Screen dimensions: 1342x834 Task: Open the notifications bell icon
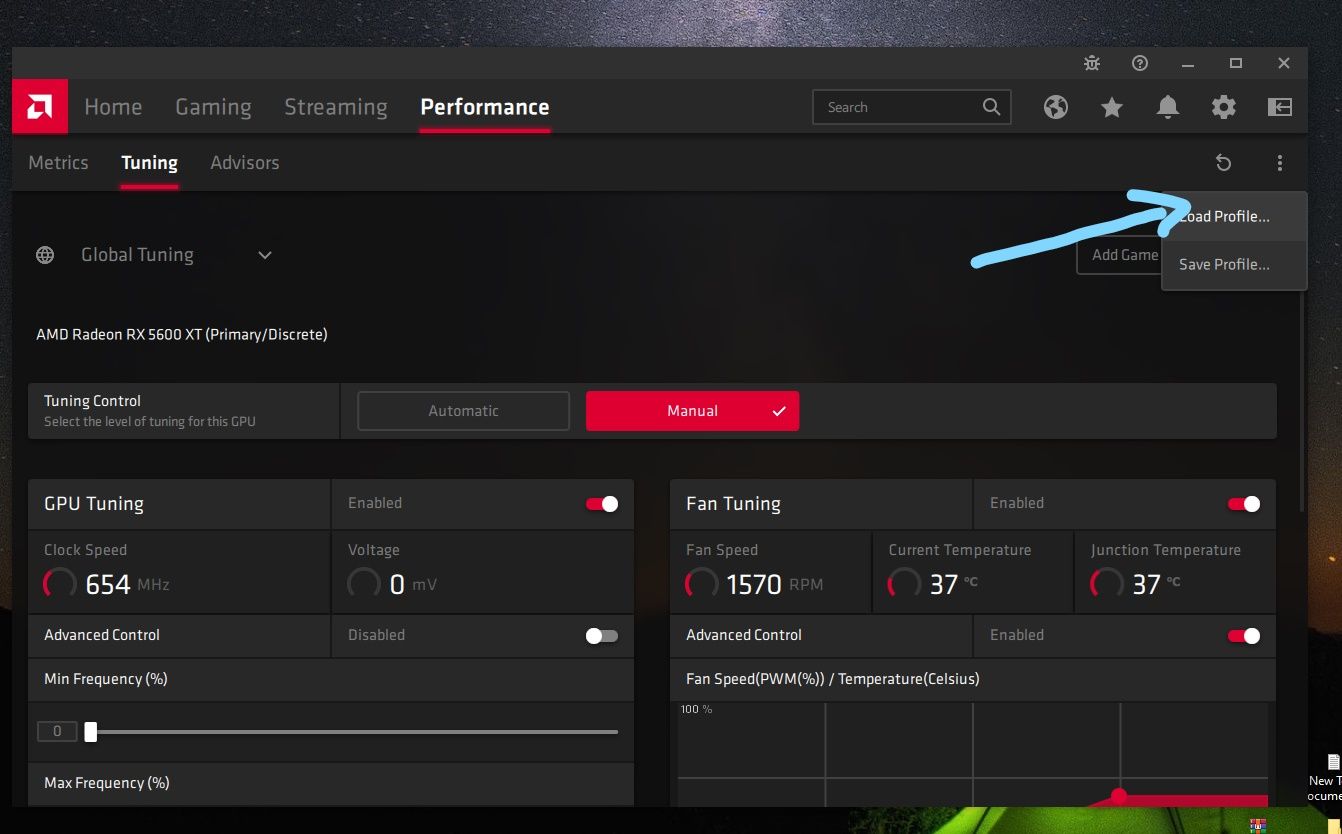1168,107
